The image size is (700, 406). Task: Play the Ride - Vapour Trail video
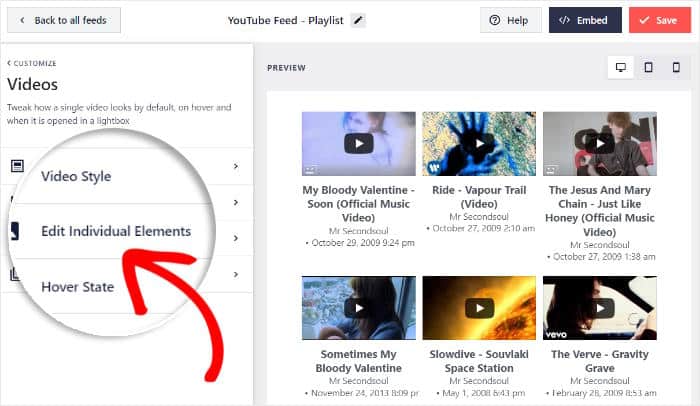point(479,144)
